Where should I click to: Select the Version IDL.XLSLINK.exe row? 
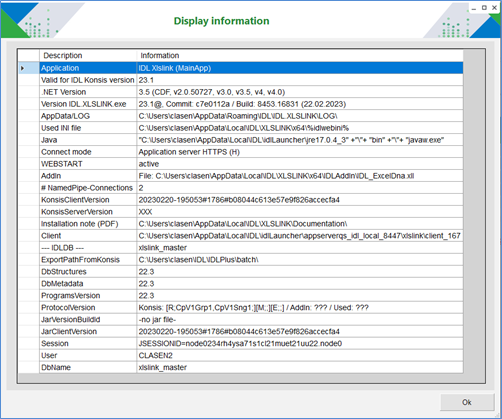(x=251, y=104)
